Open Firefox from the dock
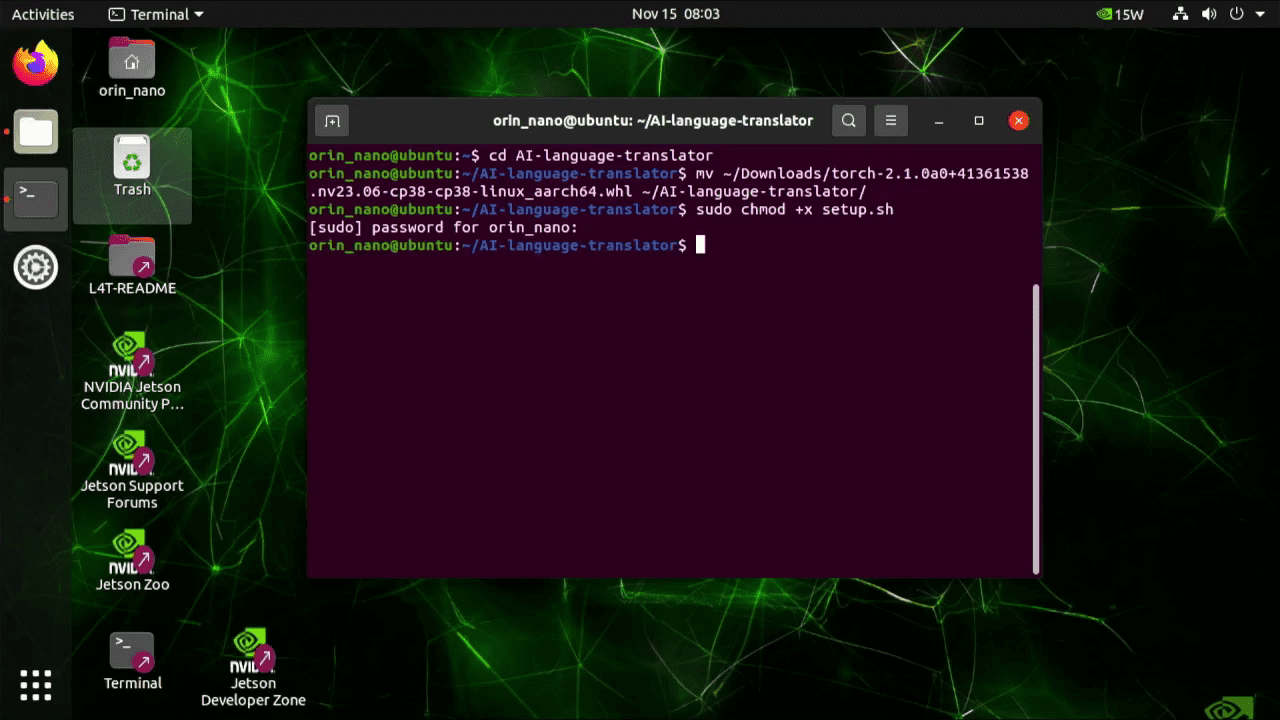The height and width of the screenshot is (720, 1280). (x=35, y=62)
